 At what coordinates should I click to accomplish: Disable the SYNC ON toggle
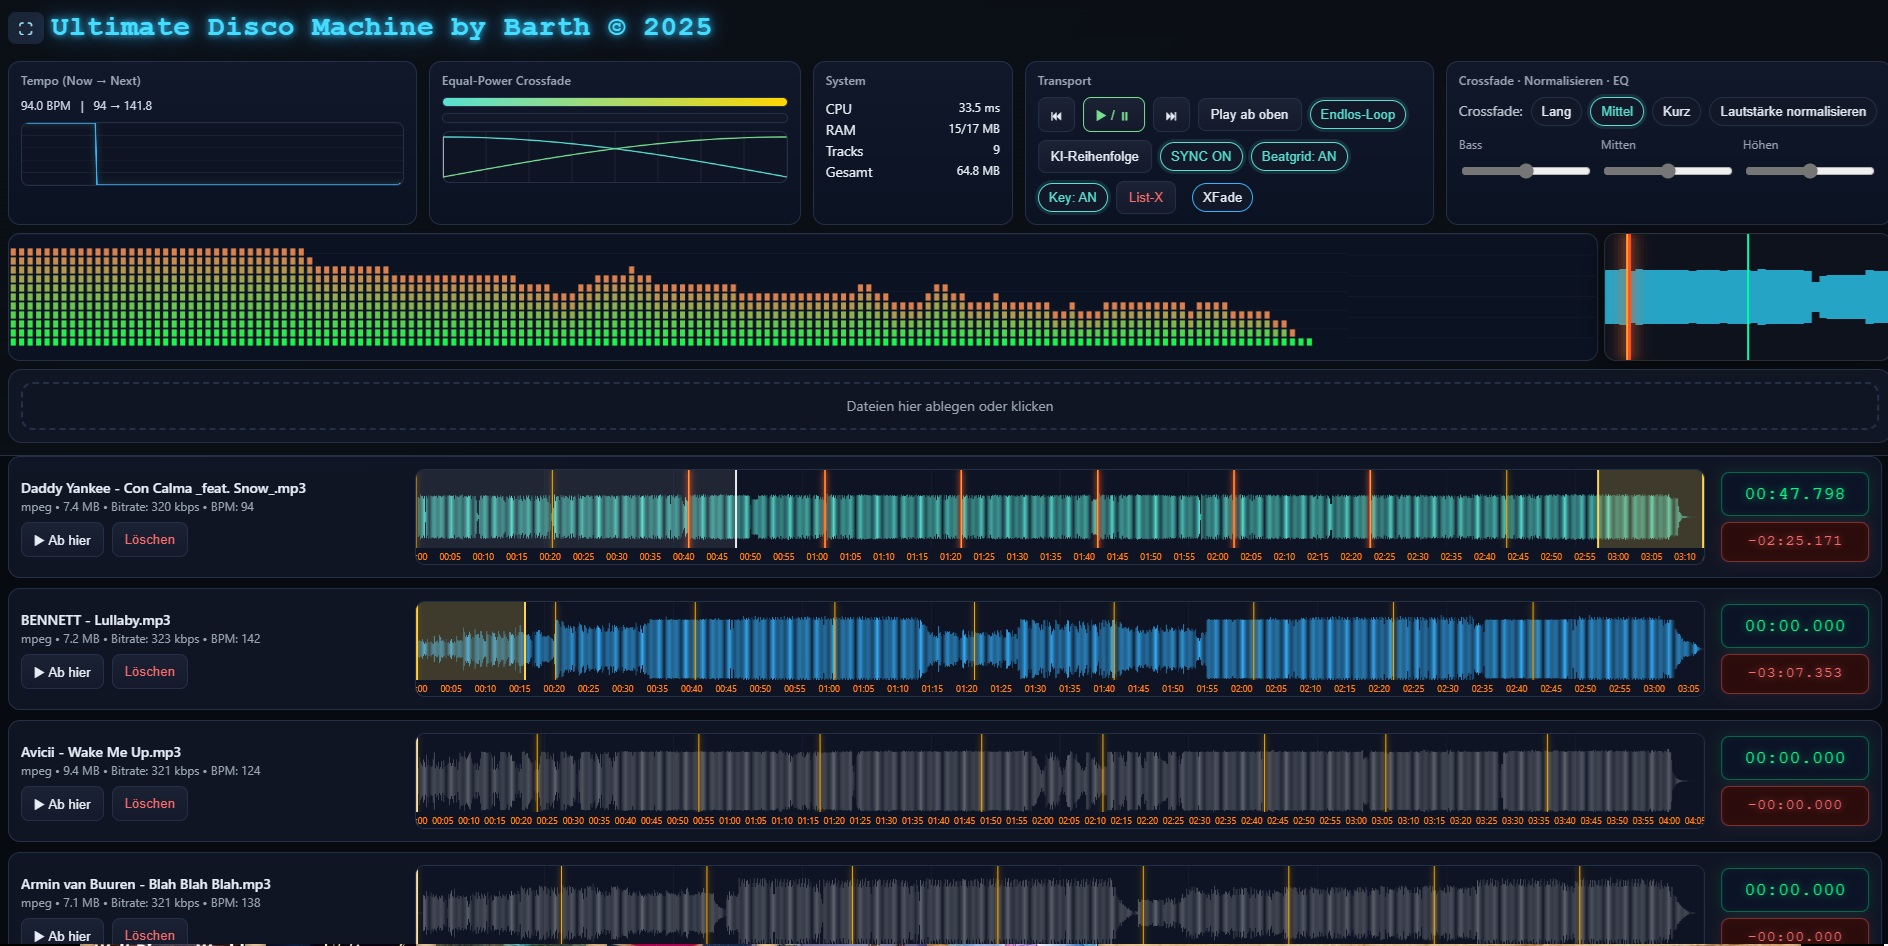click(x=1200, y=157)
